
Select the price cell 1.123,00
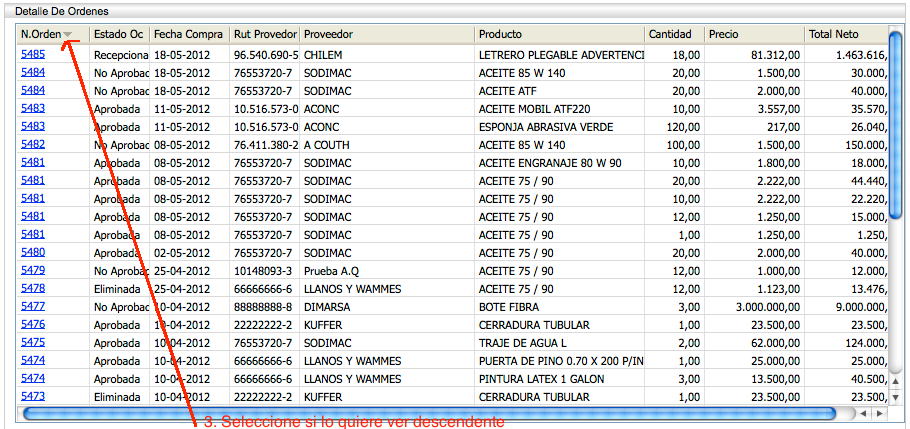coord(754,289)
